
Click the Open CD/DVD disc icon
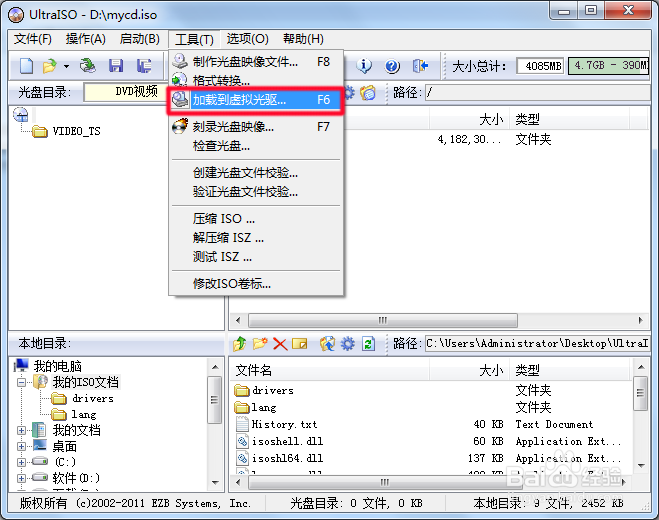pyautogui.click(x=88, y=66)
